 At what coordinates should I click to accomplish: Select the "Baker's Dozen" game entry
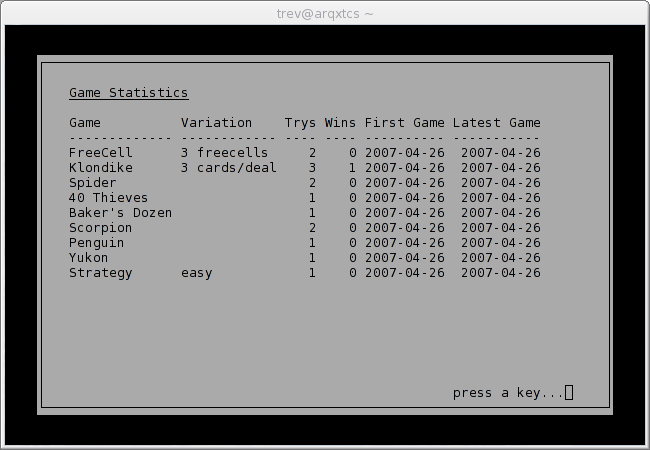tap(120, 213)
